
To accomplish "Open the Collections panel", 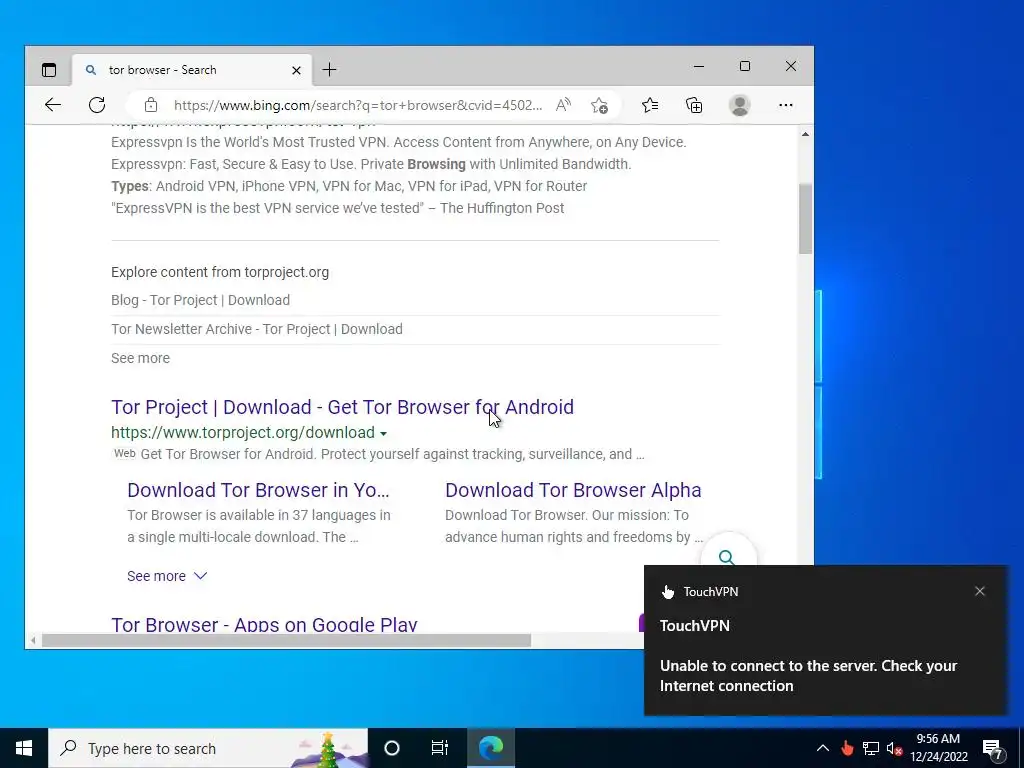I will pos(694,105).
